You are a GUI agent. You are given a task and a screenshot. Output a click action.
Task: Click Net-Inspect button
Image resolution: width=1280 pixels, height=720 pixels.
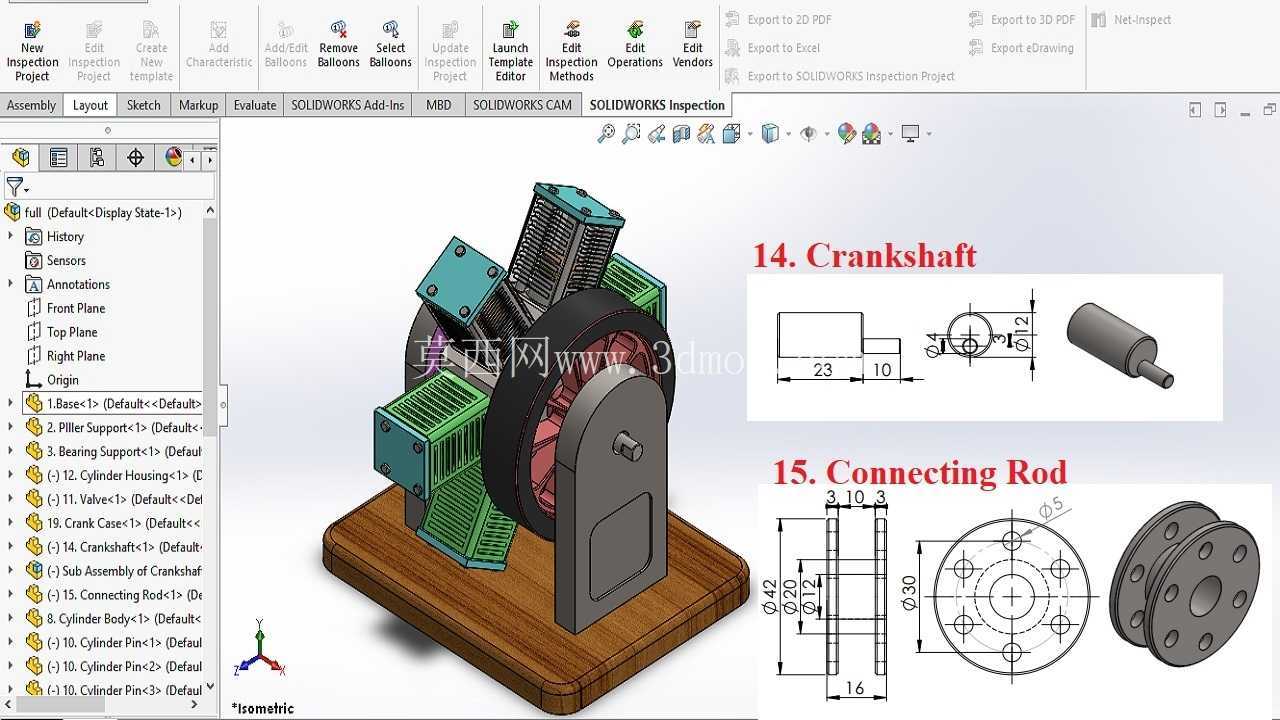click(1131, 19)
